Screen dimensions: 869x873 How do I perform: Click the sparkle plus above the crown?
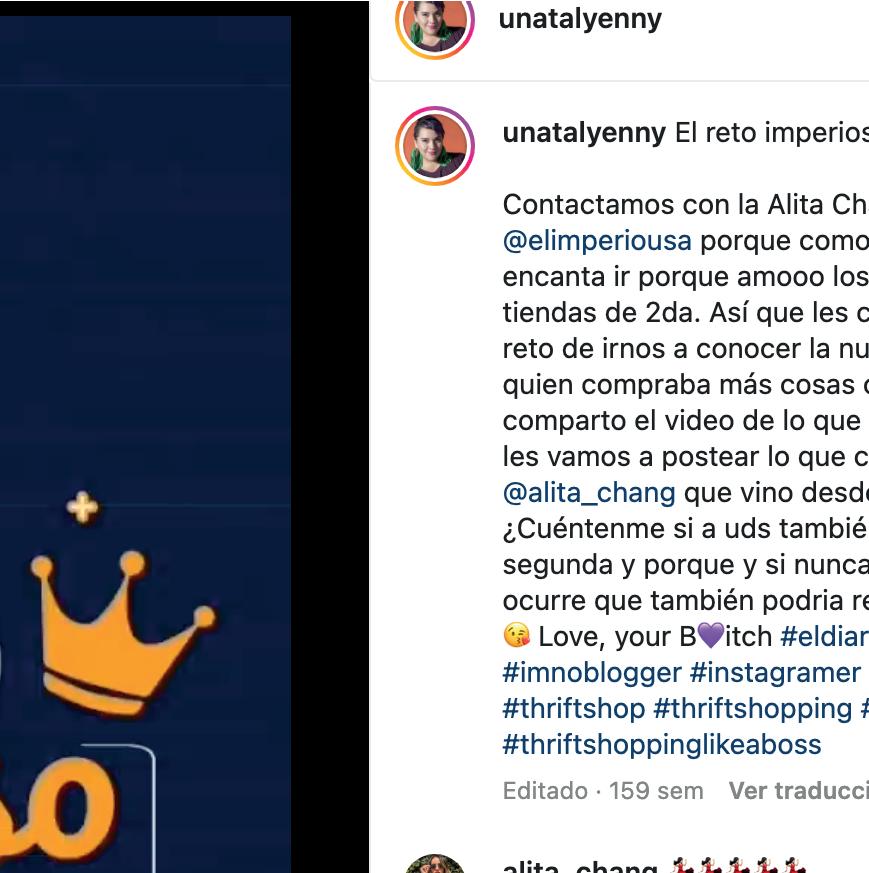(83, 507)
